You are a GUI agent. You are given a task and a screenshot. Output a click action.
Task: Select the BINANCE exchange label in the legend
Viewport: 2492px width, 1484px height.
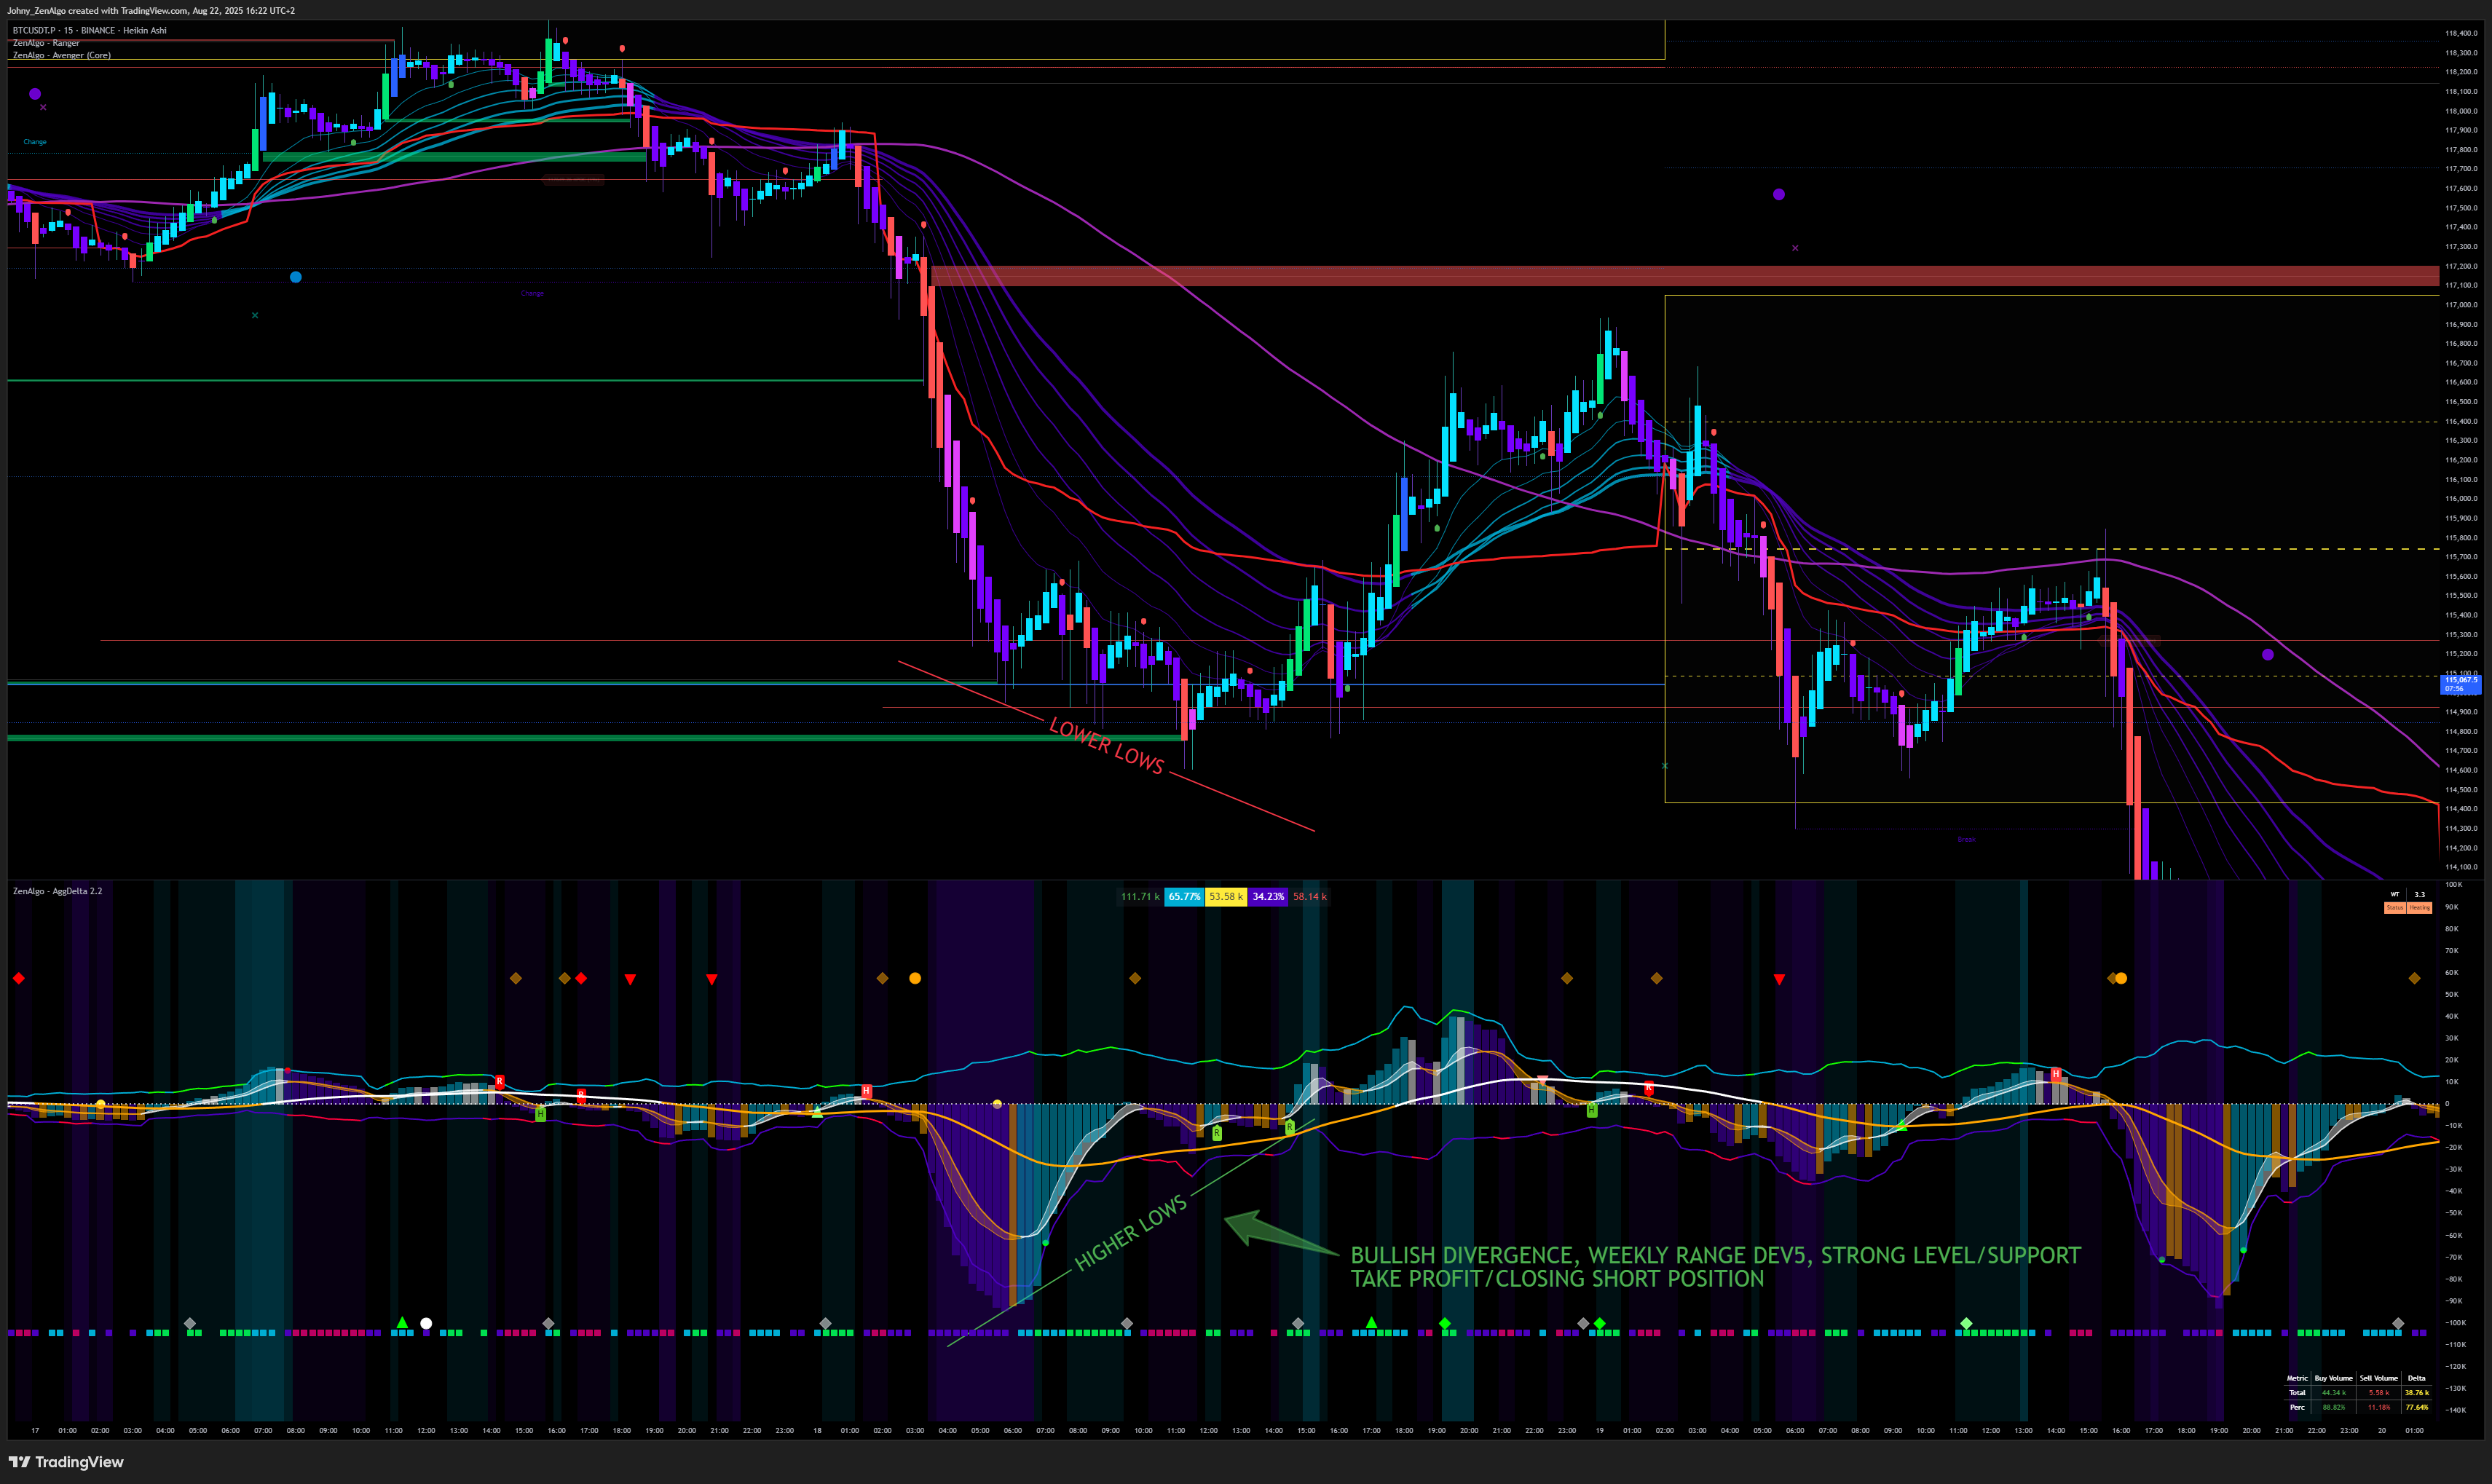(x=99, y=31)
